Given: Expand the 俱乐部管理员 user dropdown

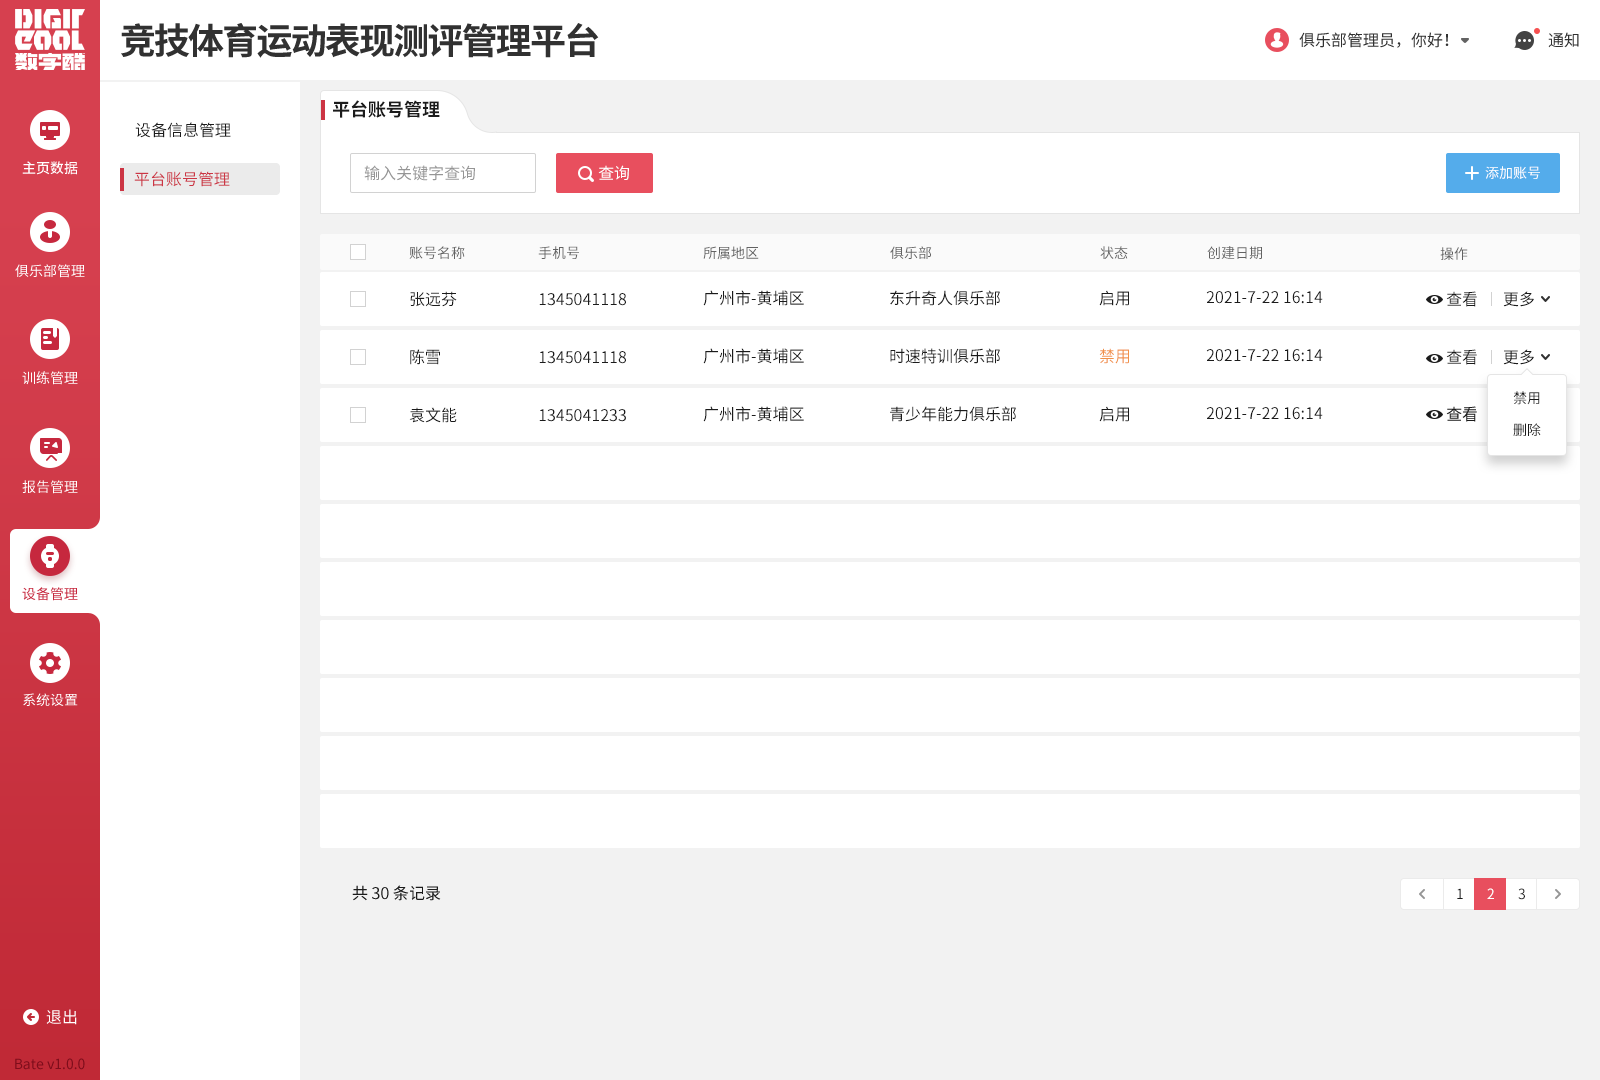Looking at the screenshot, I should [x=1465, y=41].
